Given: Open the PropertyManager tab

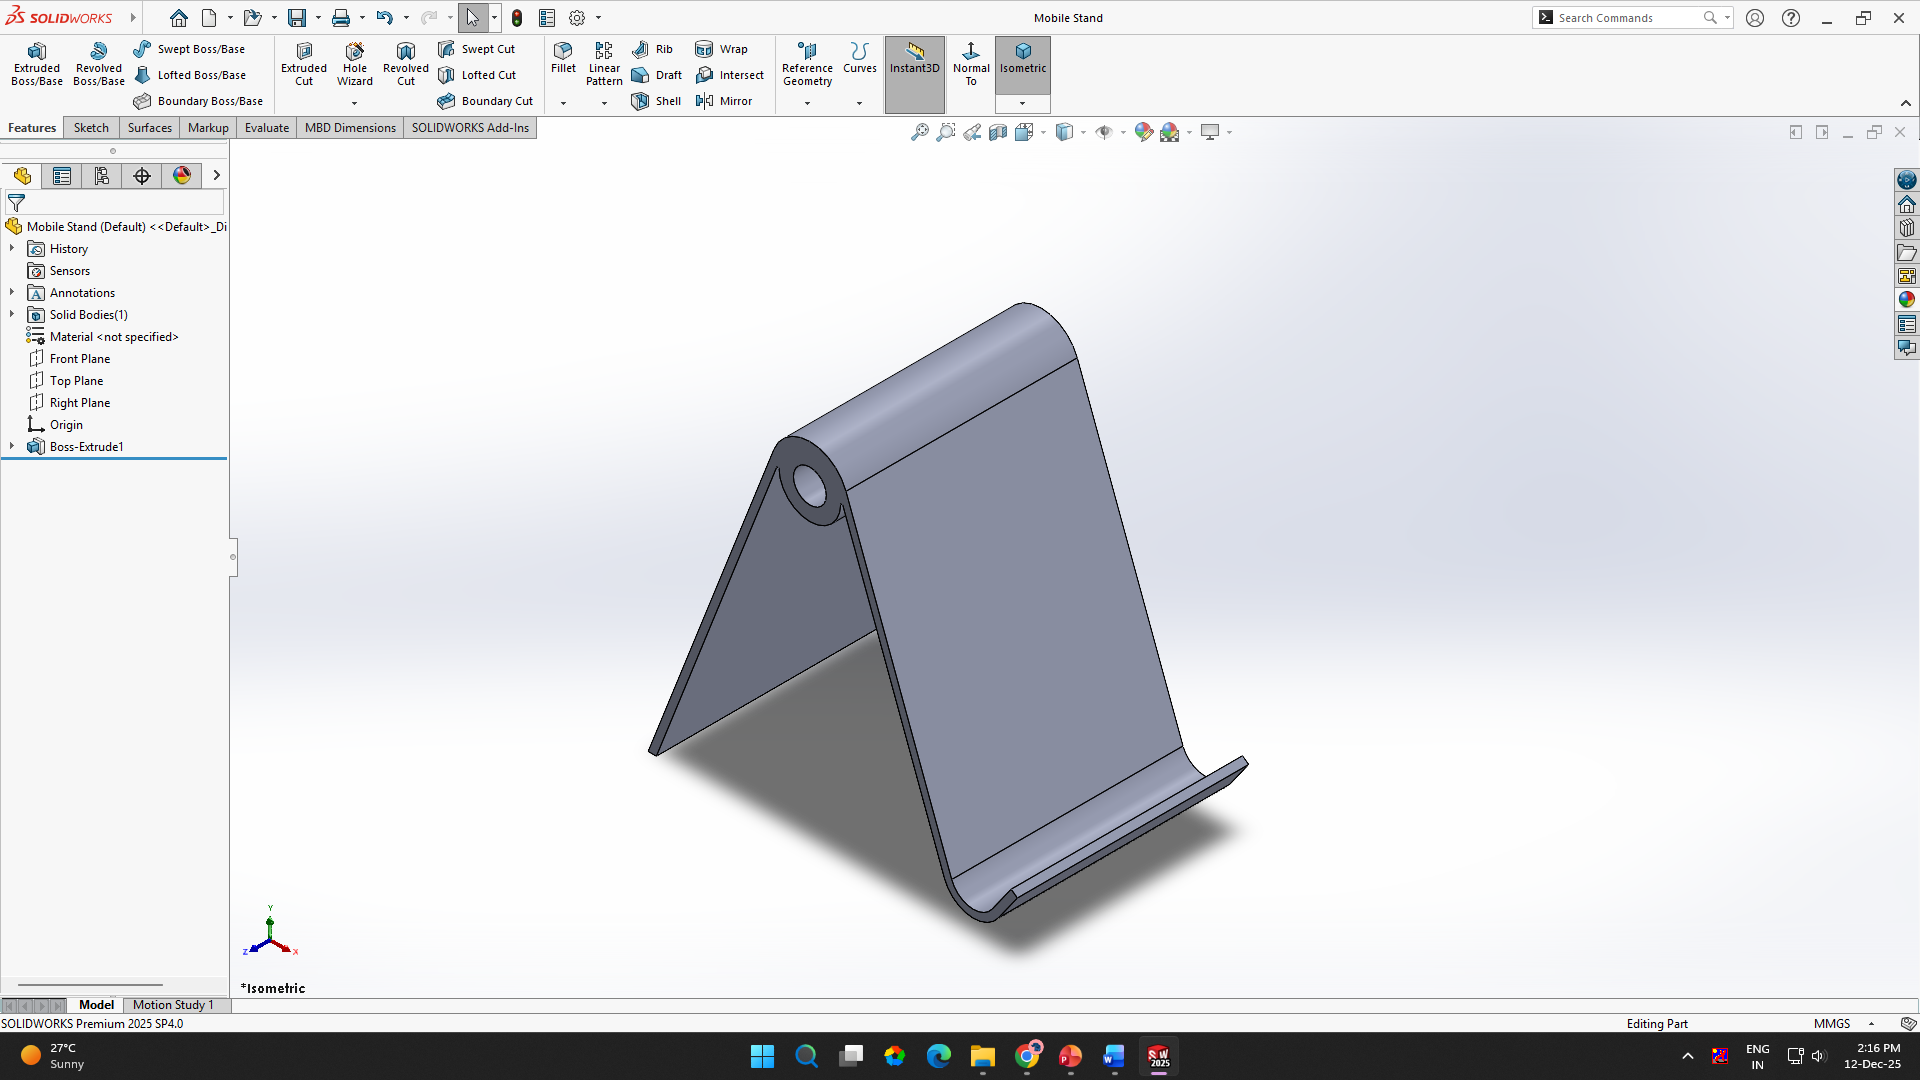Looking at the screenshot, I should point(62,176).
